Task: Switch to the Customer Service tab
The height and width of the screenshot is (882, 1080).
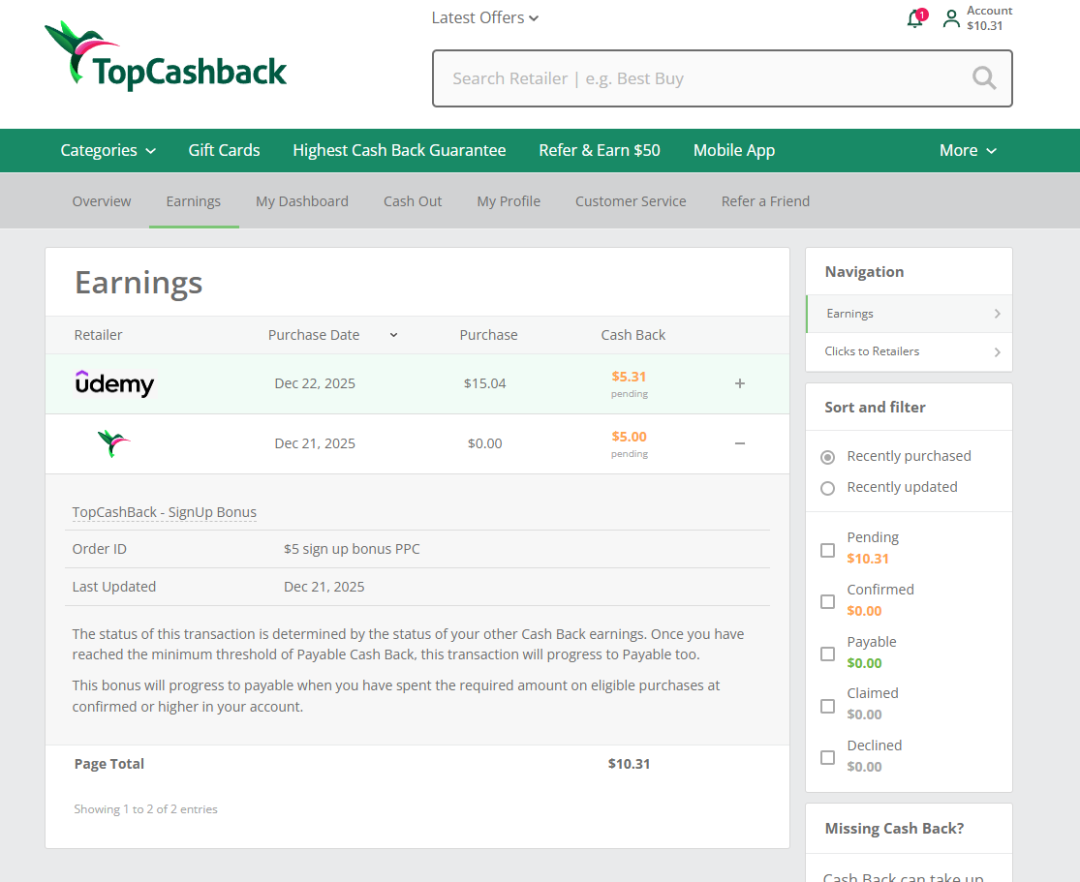Action: (x=631, y=201)
